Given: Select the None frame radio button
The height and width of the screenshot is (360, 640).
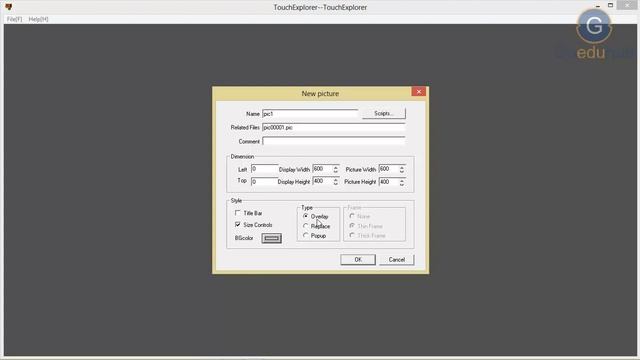Looking at the screenshot, I should pyautogui.click(x=352, y=216).
